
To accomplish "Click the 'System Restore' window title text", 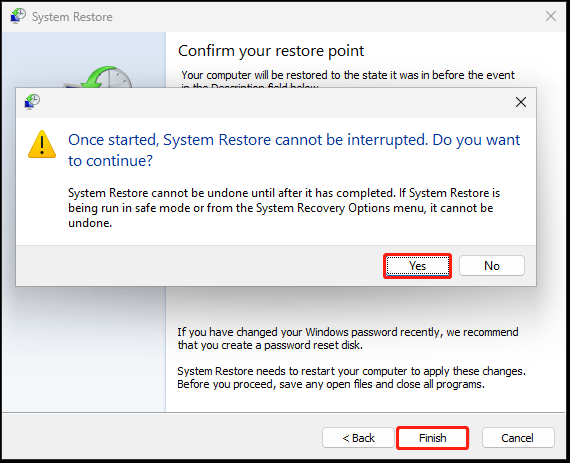I will [x=72, y=17].
